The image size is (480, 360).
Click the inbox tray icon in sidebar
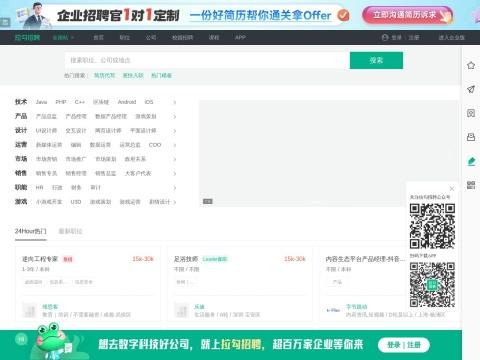point(471,137)
